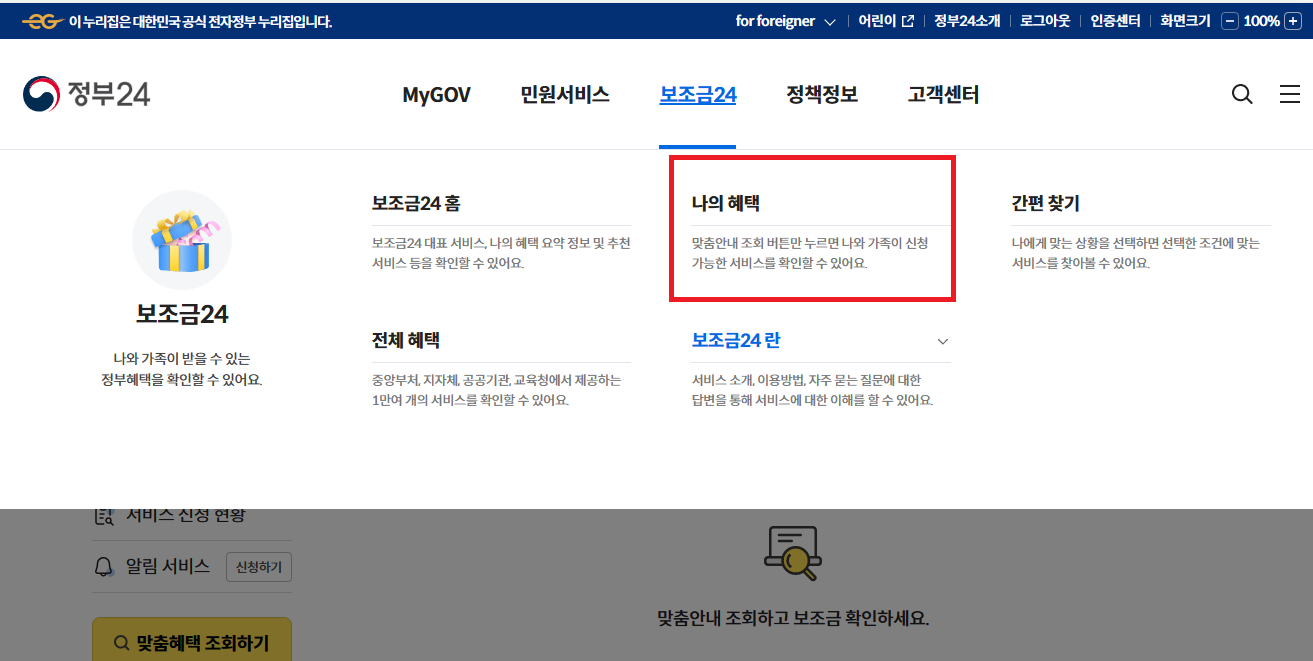Open the 인증센터 link

(1115, 21)
